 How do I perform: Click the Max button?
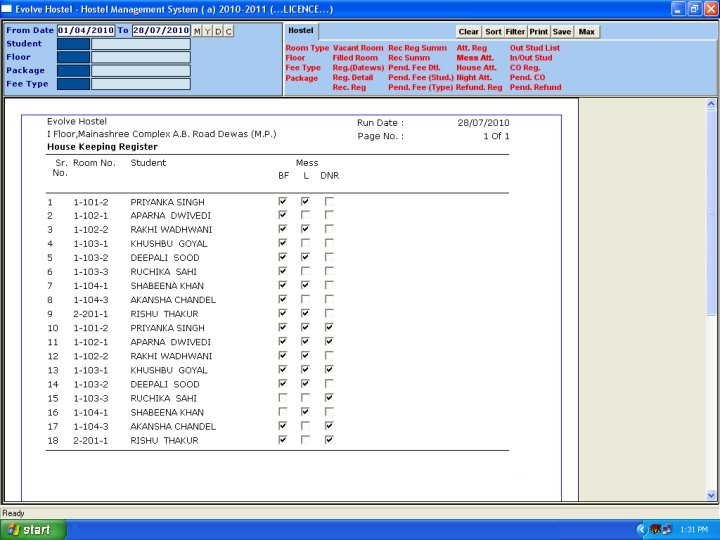[586, 32]
